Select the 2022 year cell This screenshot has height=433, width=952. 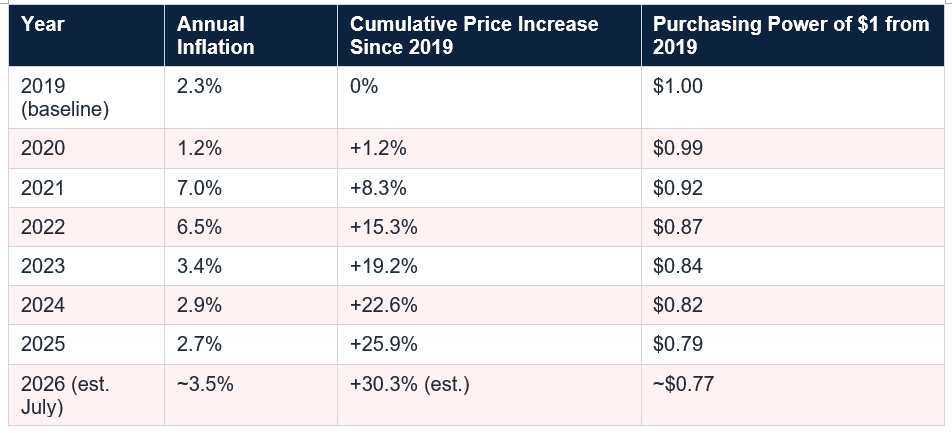click(x=86, y=227)
